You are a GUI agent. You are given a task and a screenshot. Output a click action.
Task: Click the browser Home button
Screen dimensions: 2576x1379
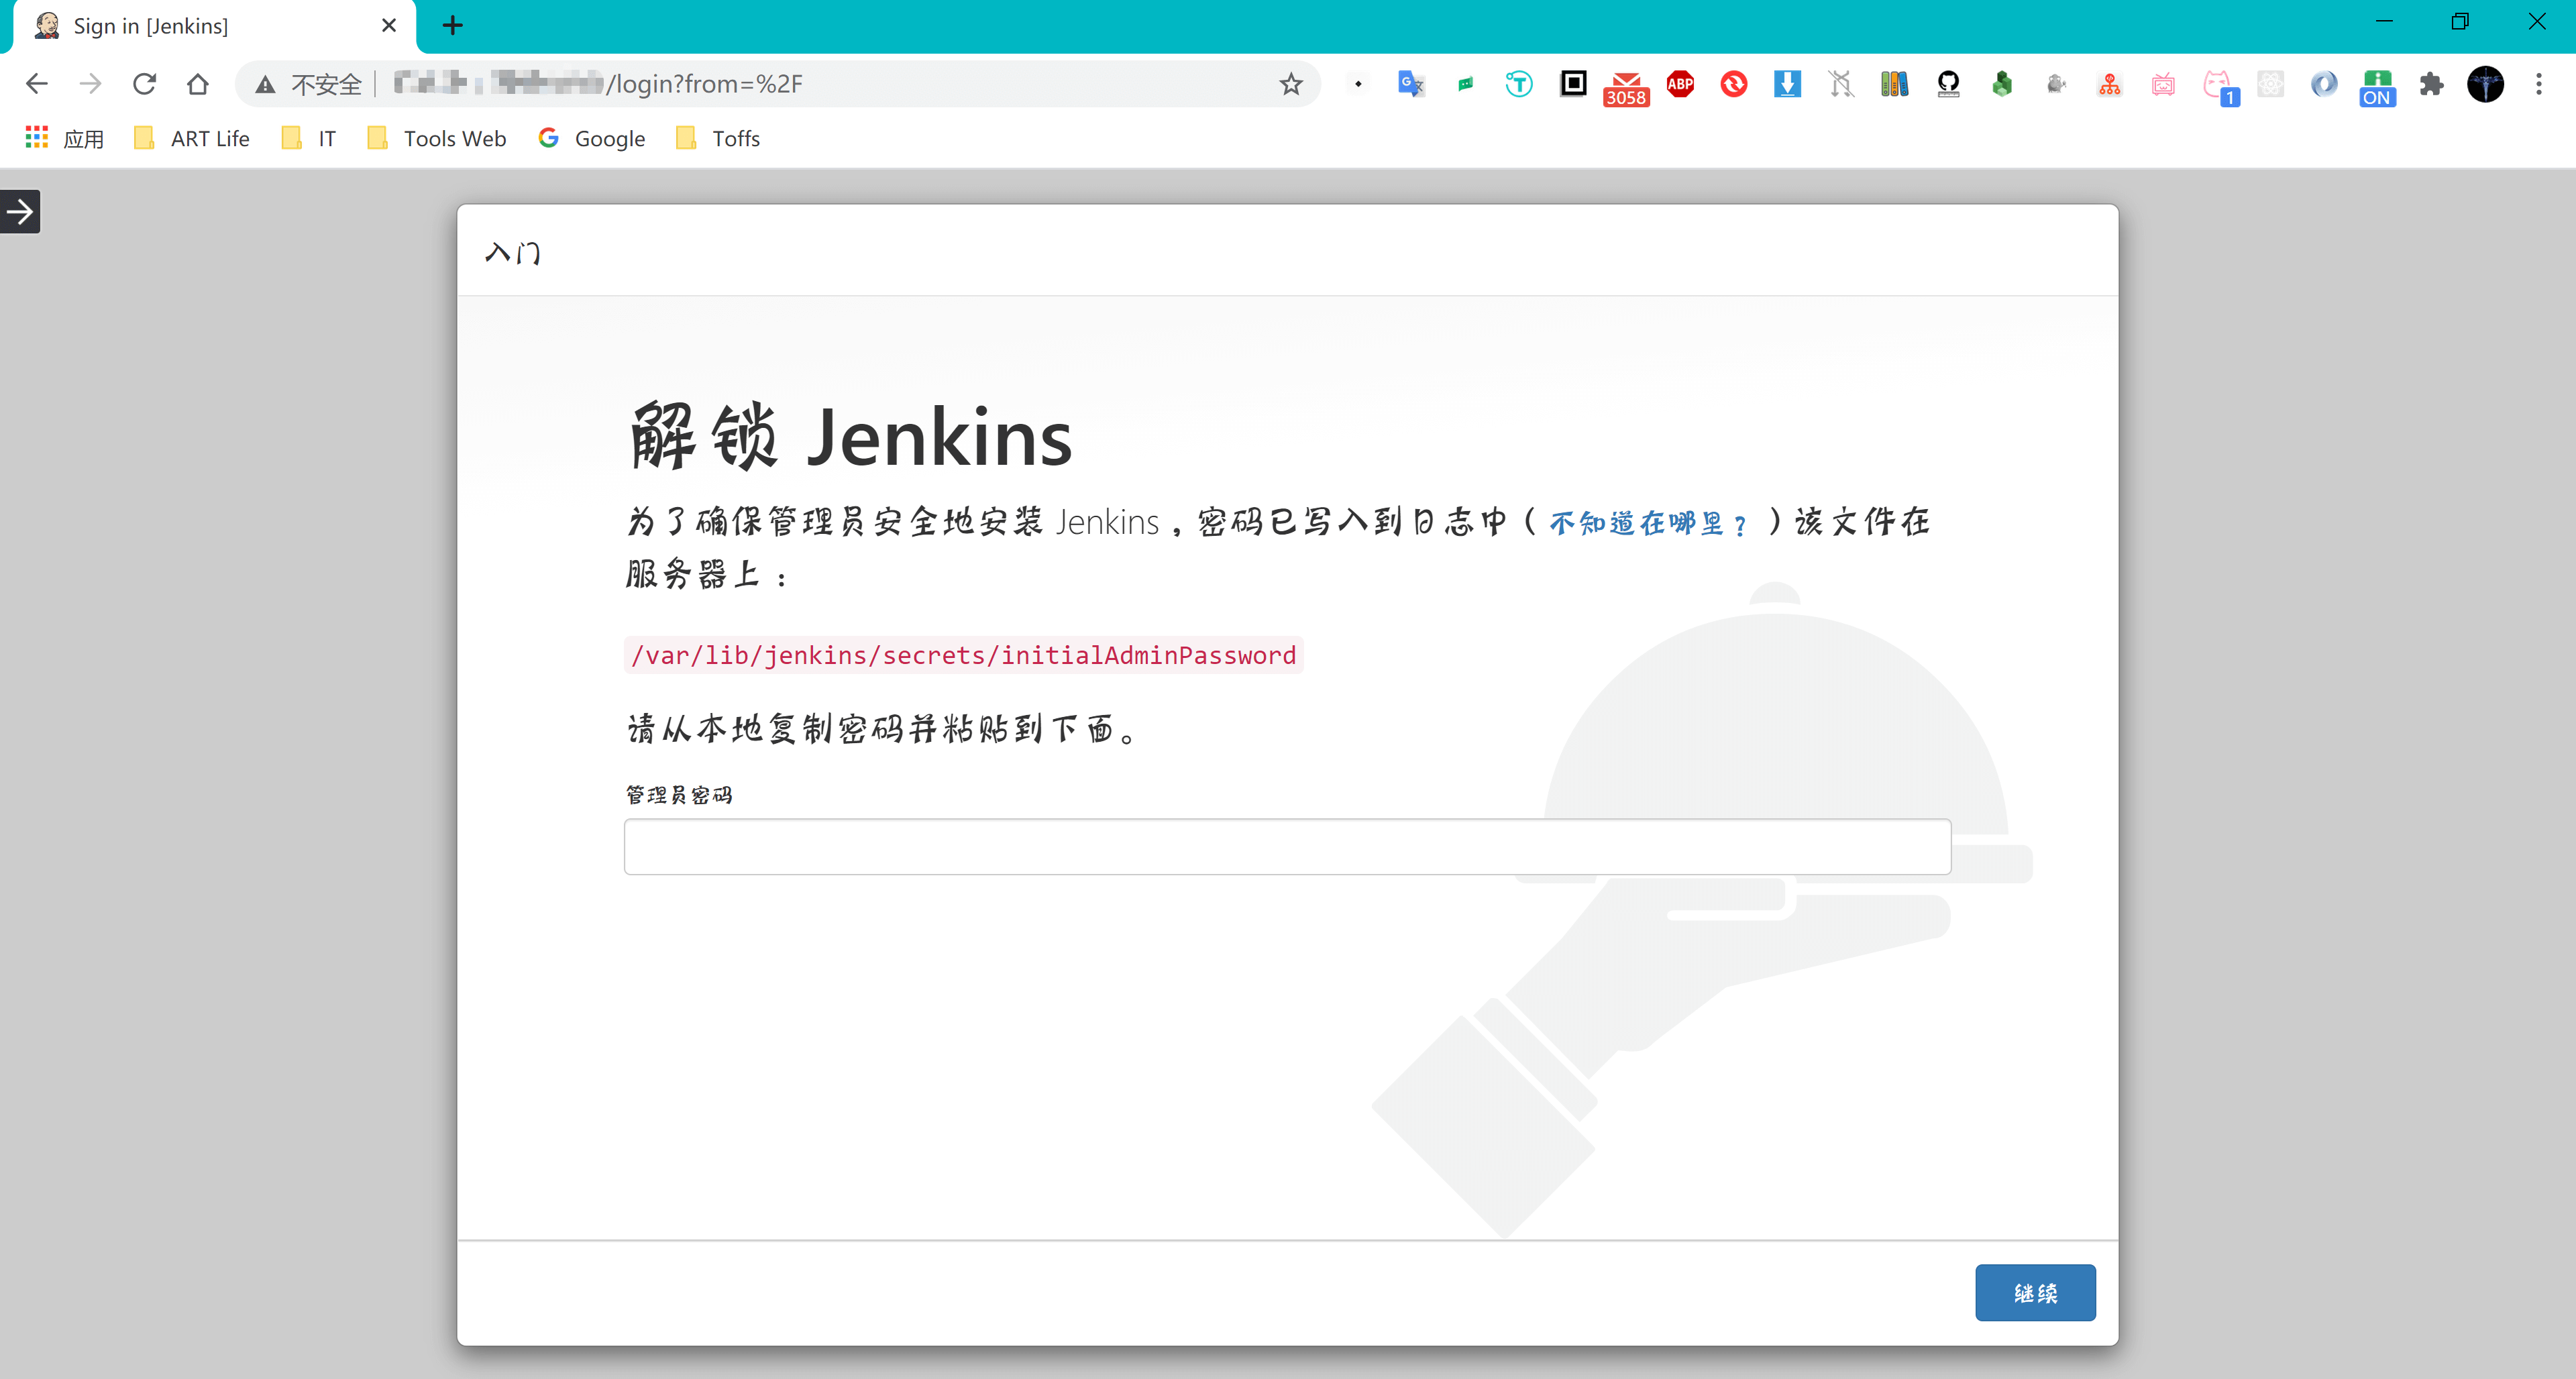(x=198, y=84)
